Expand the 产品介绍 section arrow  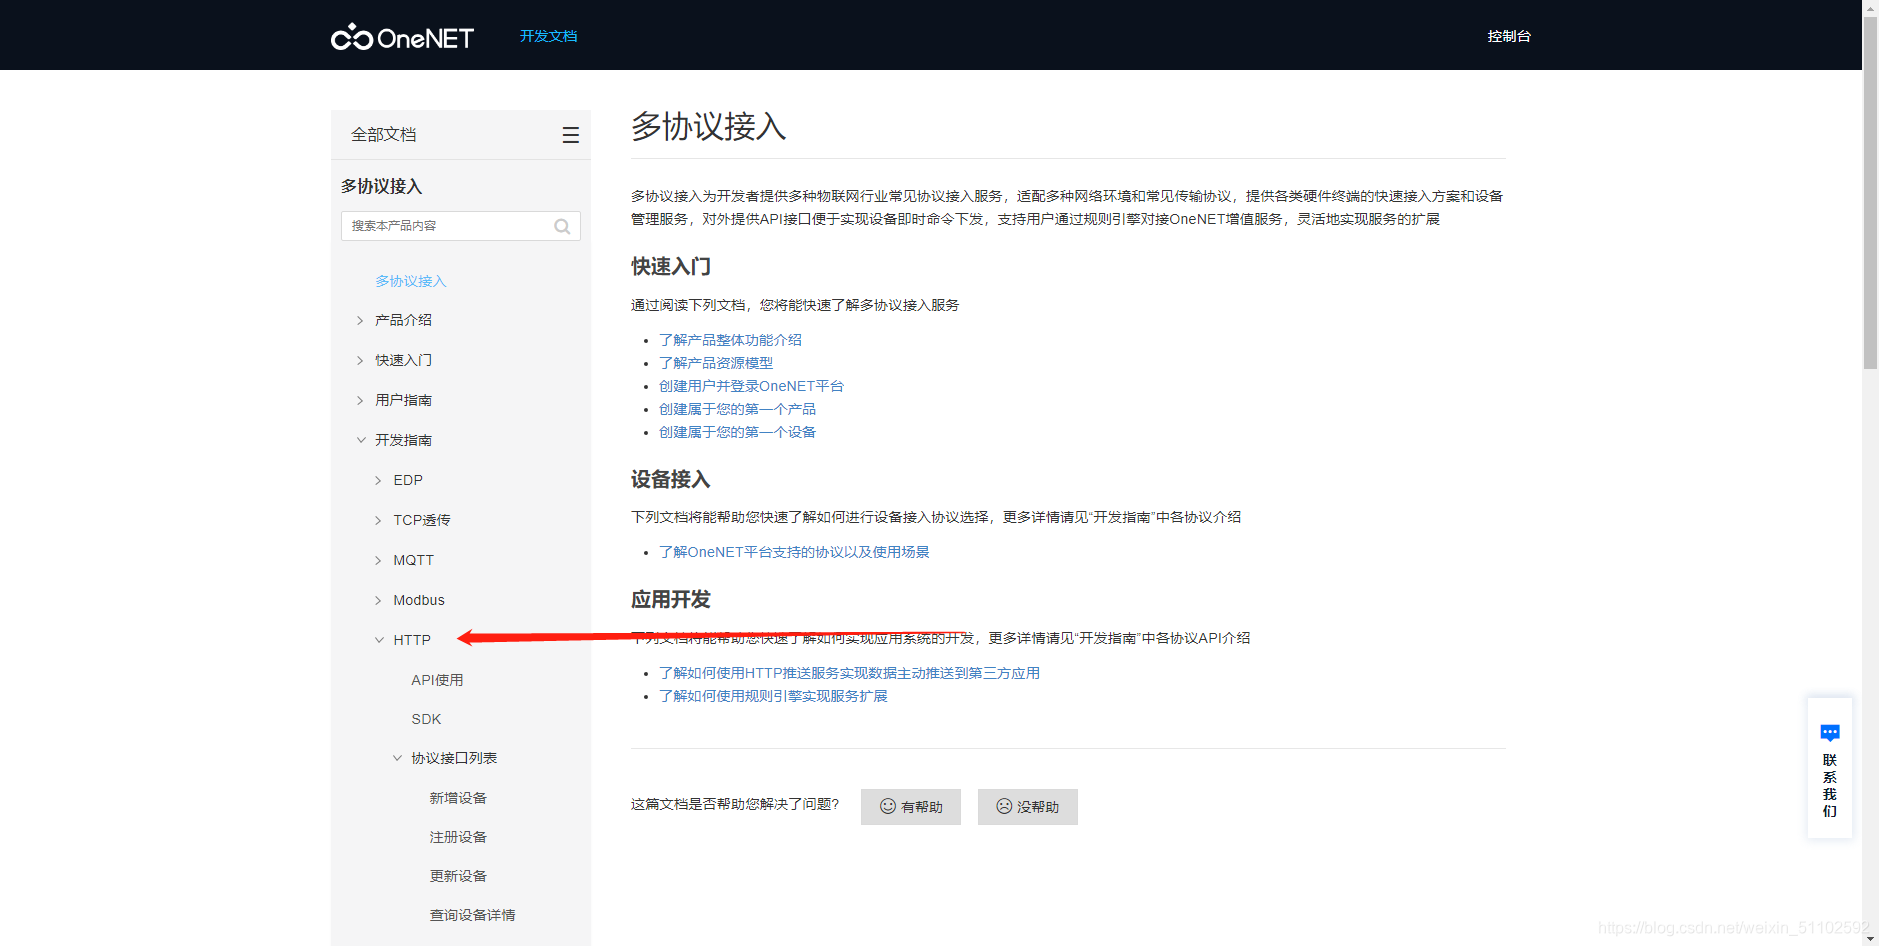tap(360, 320)
